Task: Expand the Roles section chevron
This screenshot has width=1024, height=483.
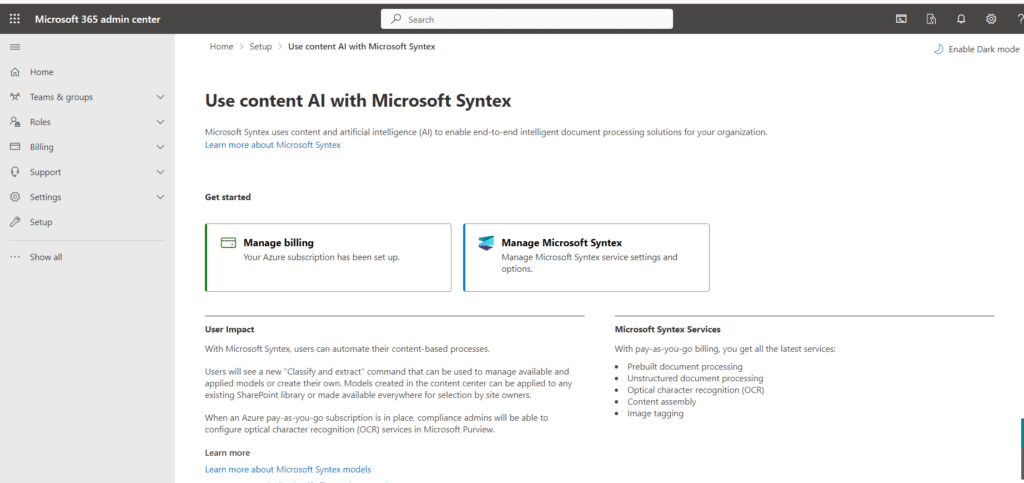Action: click(160, 122)
